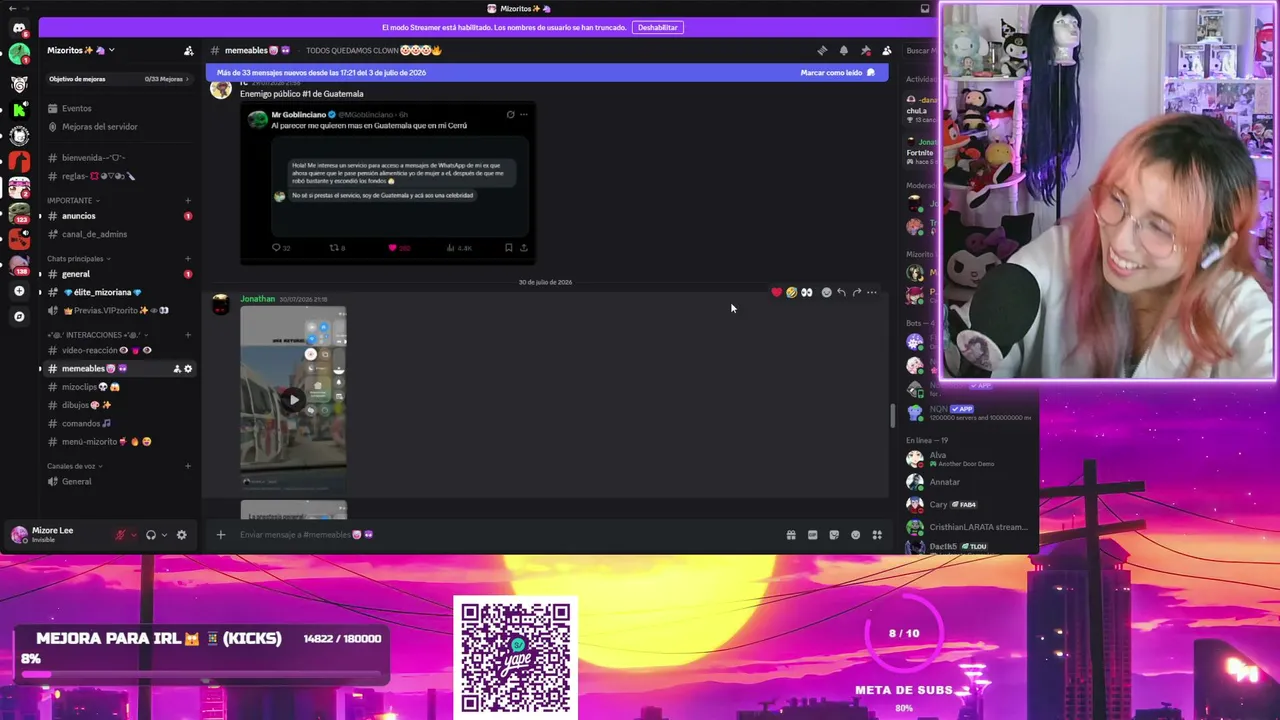1280x720 pixels.
Task: Switch to anuncios channel
Action: (x=119, y=216)
